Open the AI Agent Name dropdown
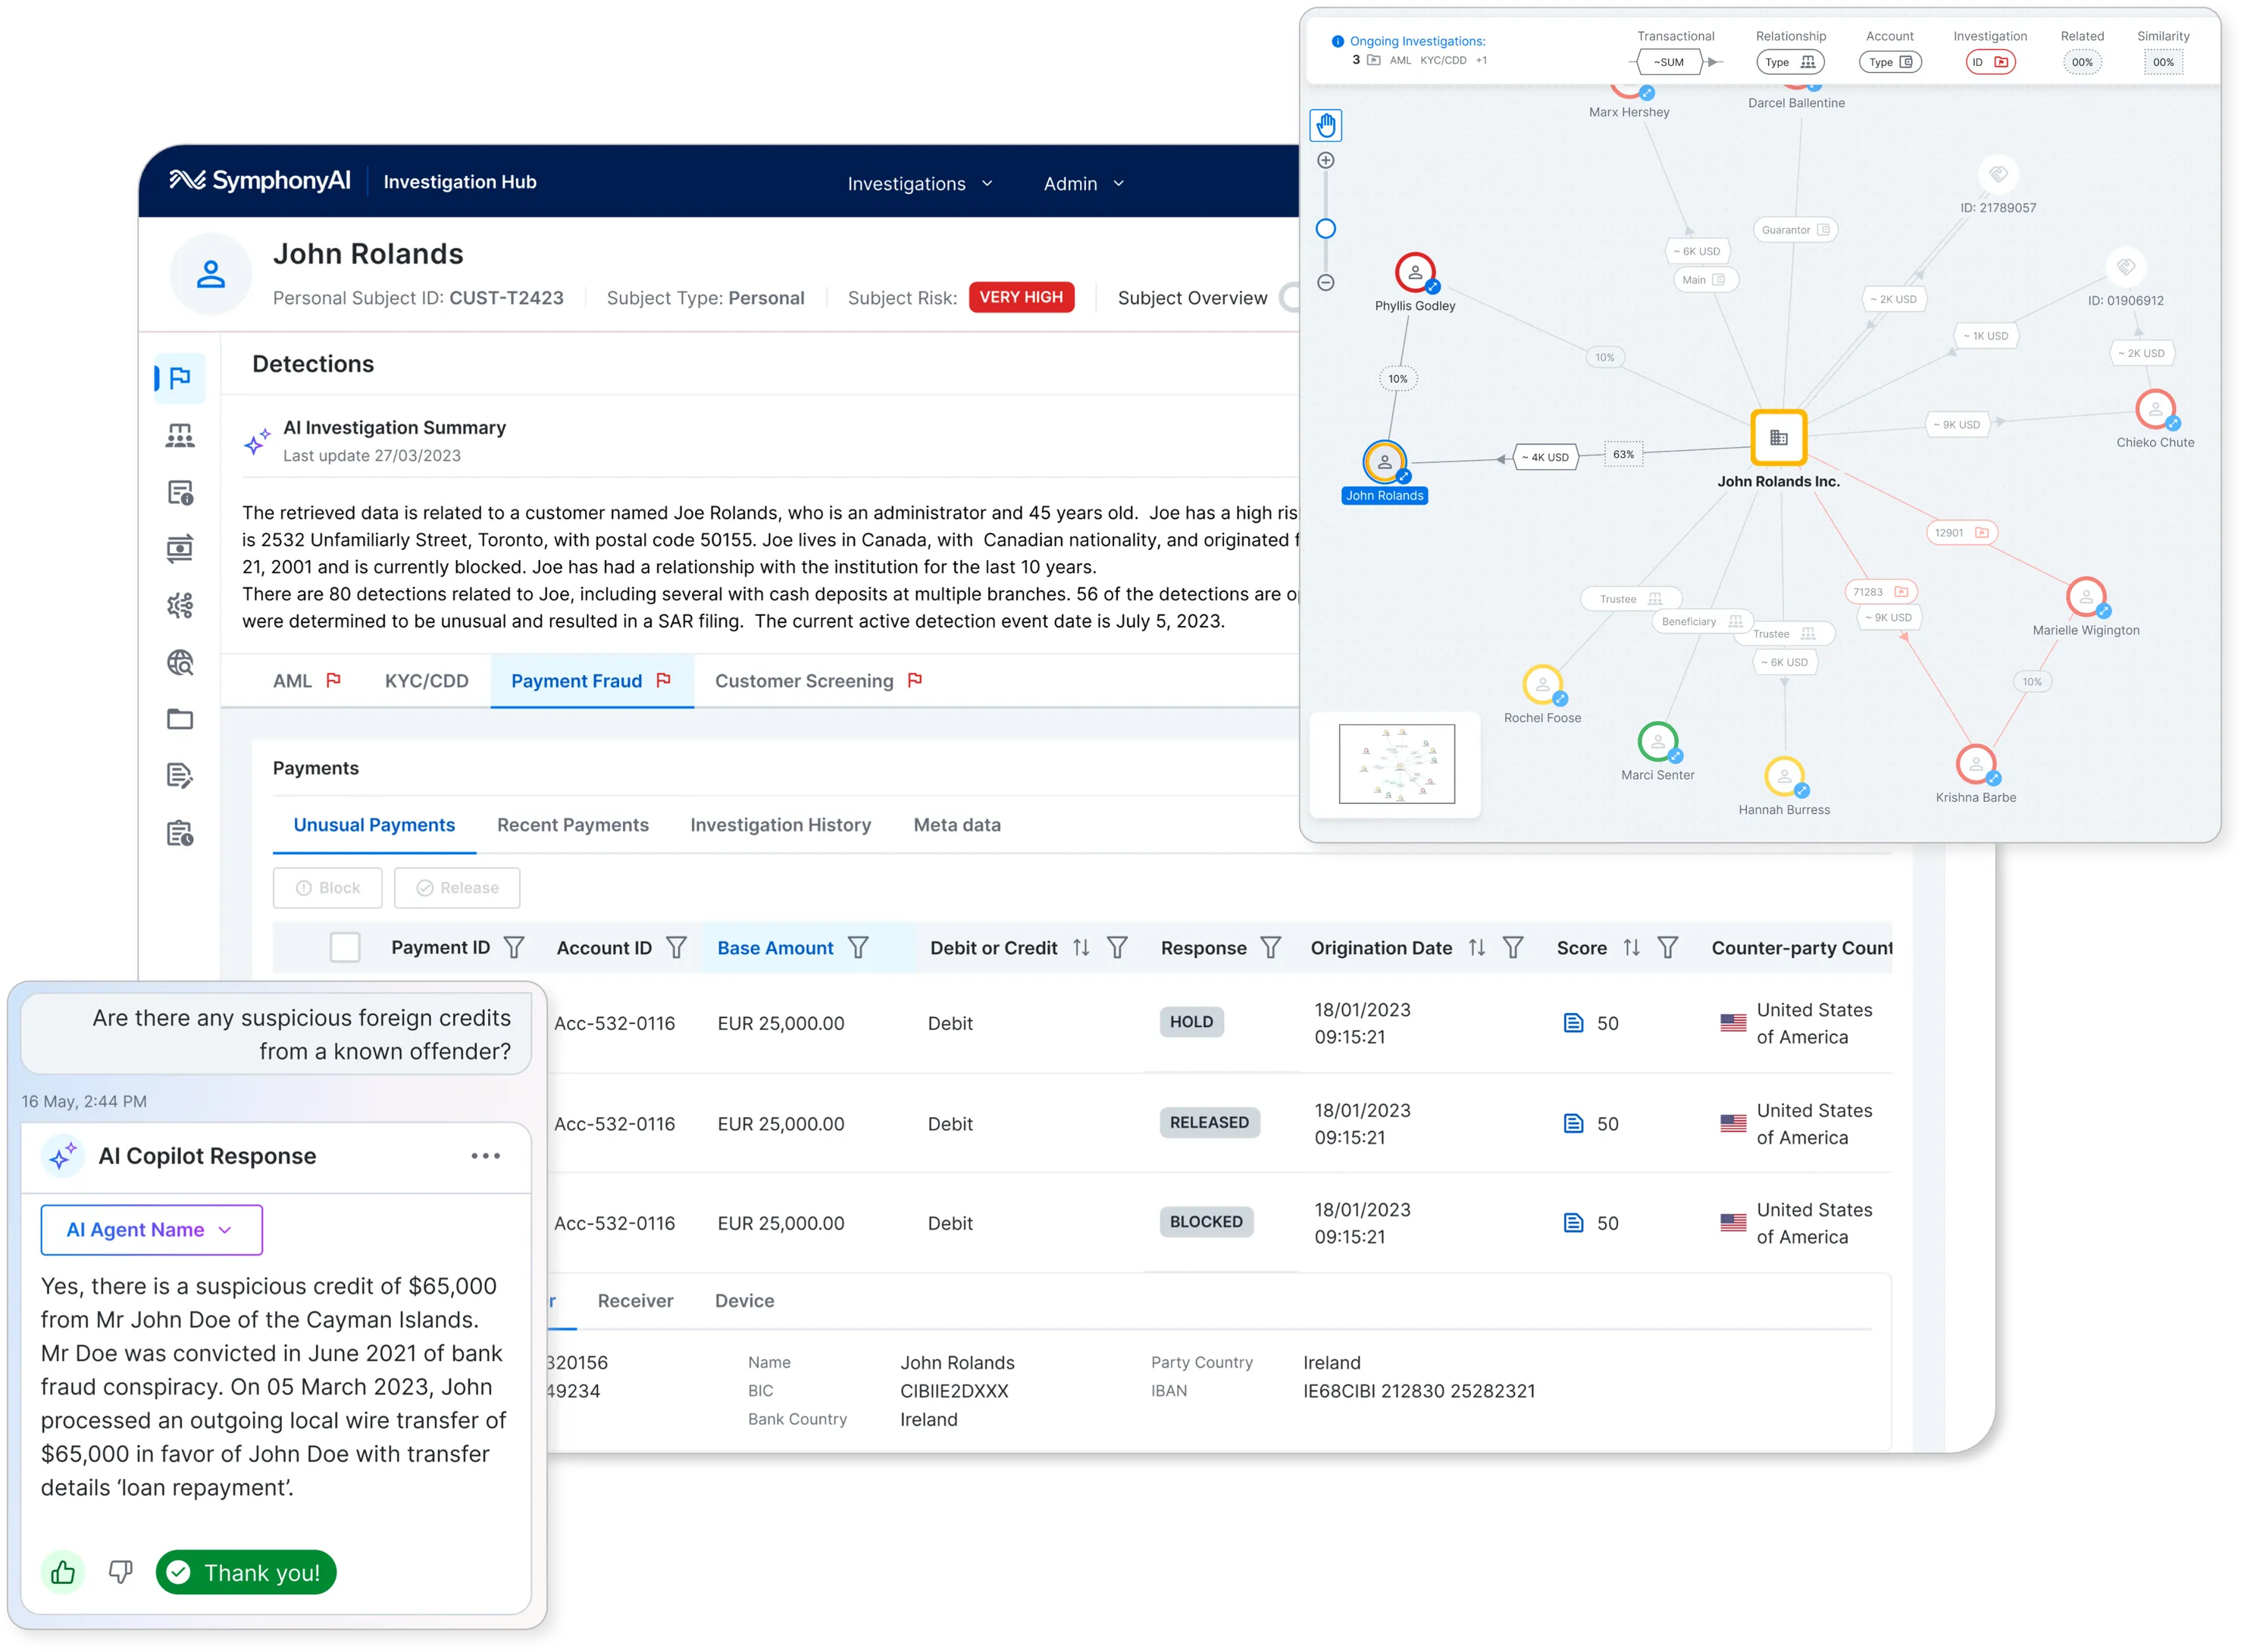Viewport: 2244px width, 1652px height. pyautogui.click(x=151, y=1230)
